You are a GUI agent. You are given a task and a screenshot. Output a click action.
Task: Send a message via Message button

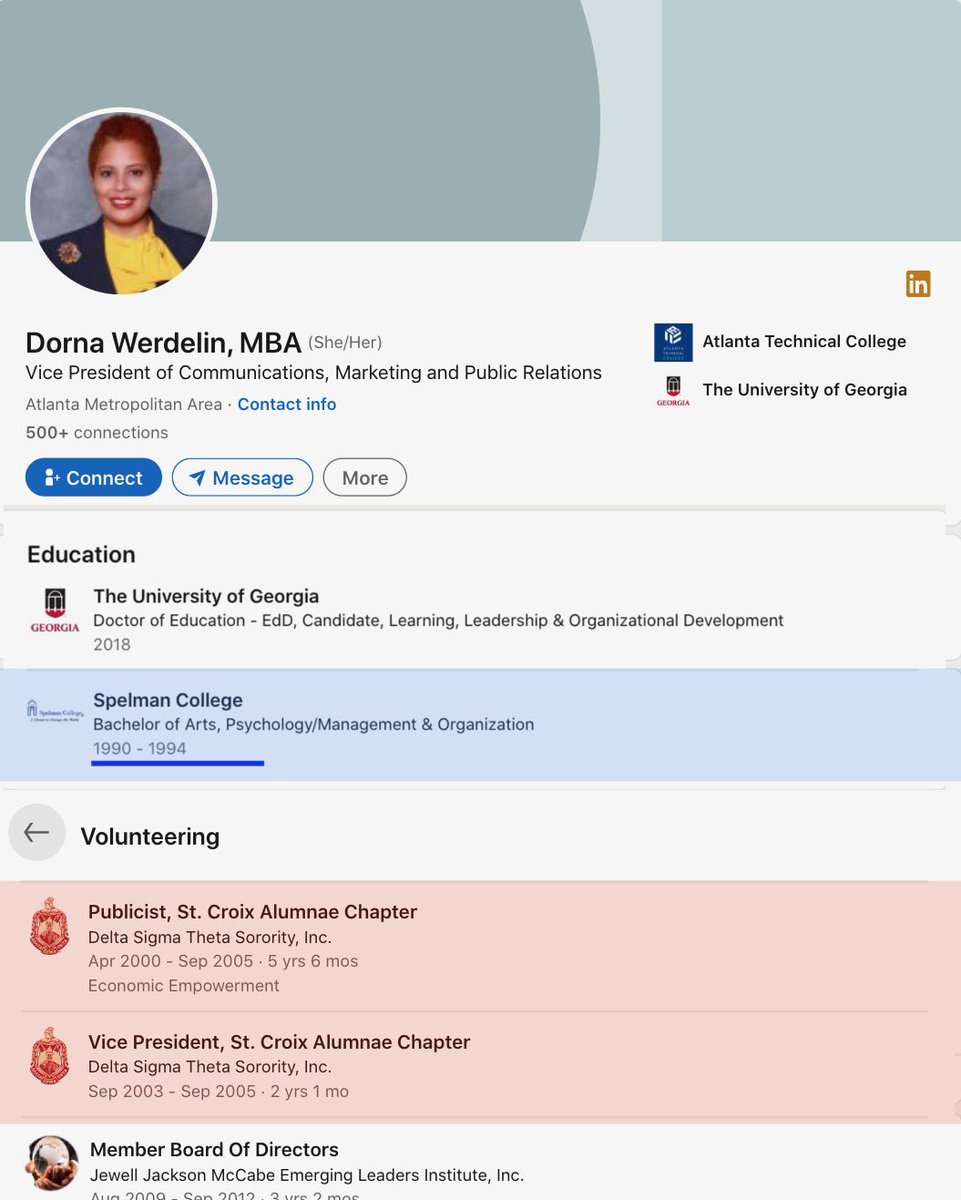tap(242, 478)
